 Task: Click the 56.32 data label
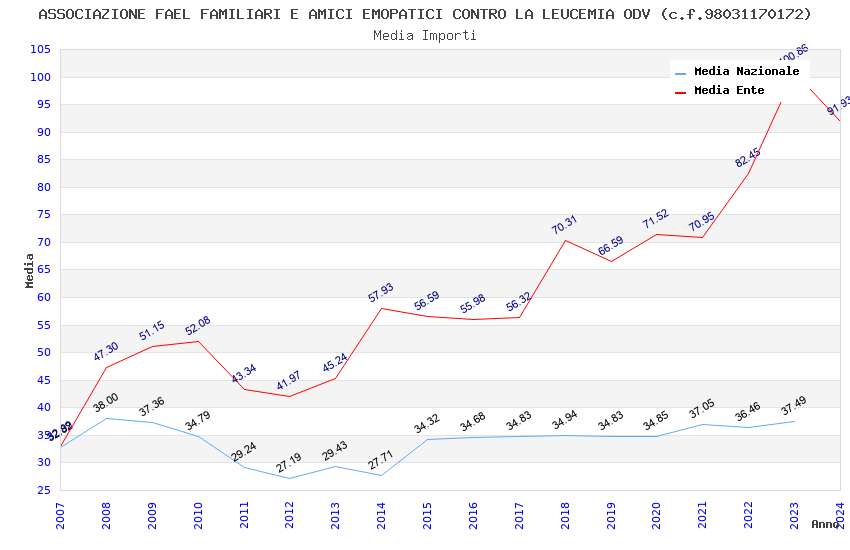(x=519, y=302)
